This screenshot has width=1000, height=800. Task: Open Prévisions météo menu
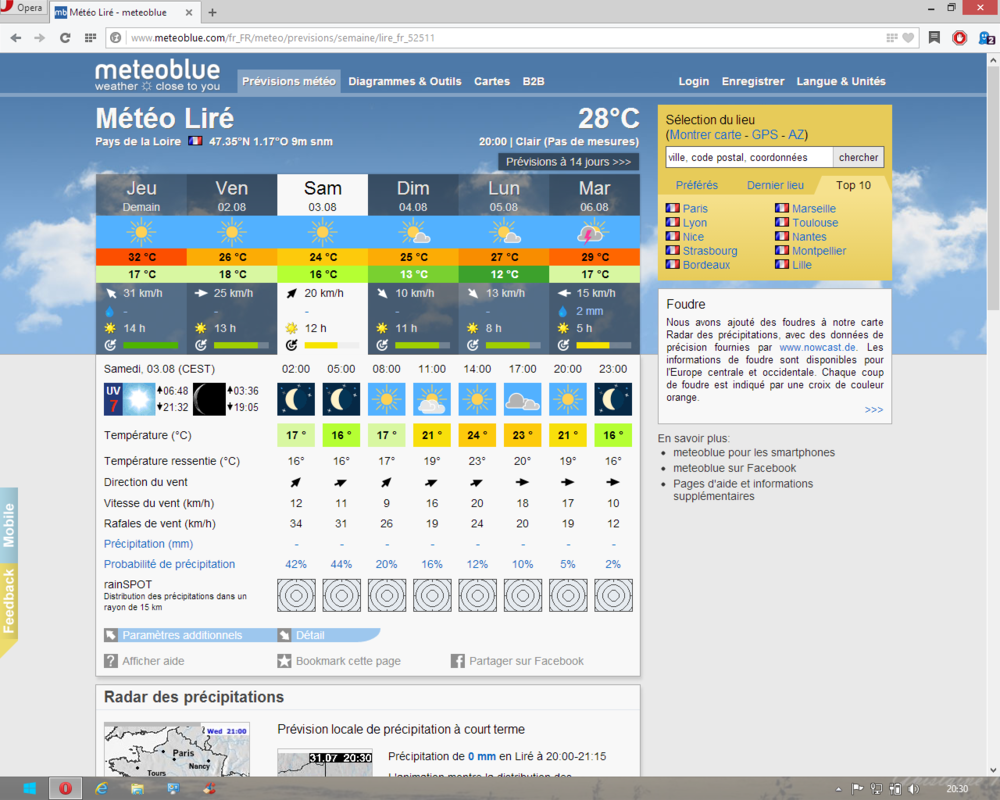289,82
